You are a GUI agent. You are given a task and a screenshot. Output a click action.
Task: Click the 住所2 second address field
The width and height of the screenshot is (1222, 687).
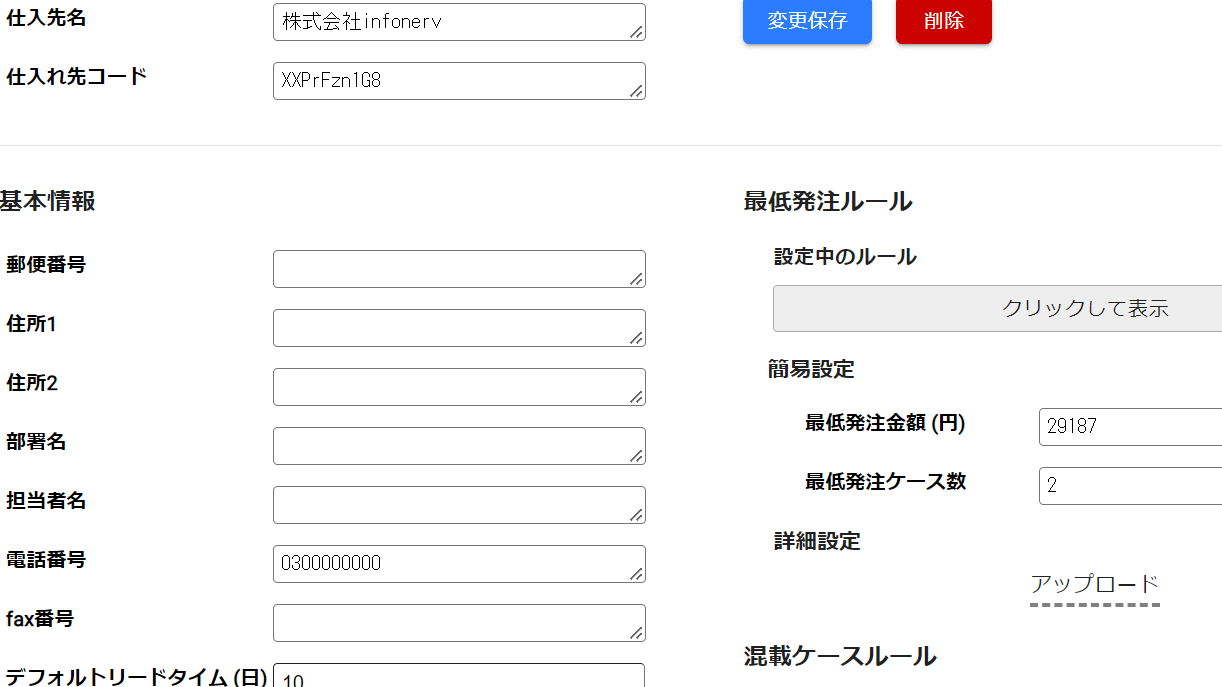pyautogui.click(x=459, y=386)
